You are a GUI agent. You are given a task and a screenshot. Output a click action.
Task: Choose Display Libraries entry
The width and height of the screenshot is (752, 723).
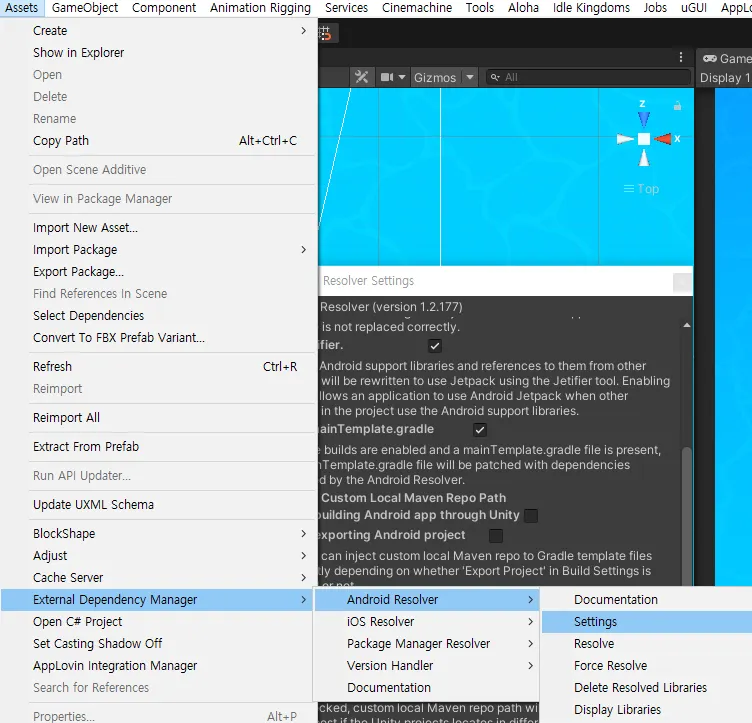tap(647, 710)
